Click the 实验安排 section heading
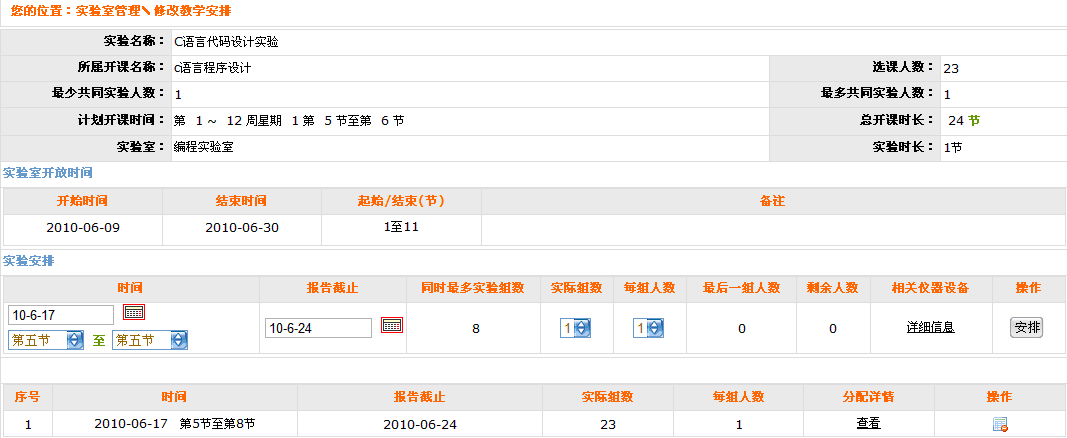1067x438 pixels. tap(28, 261)
